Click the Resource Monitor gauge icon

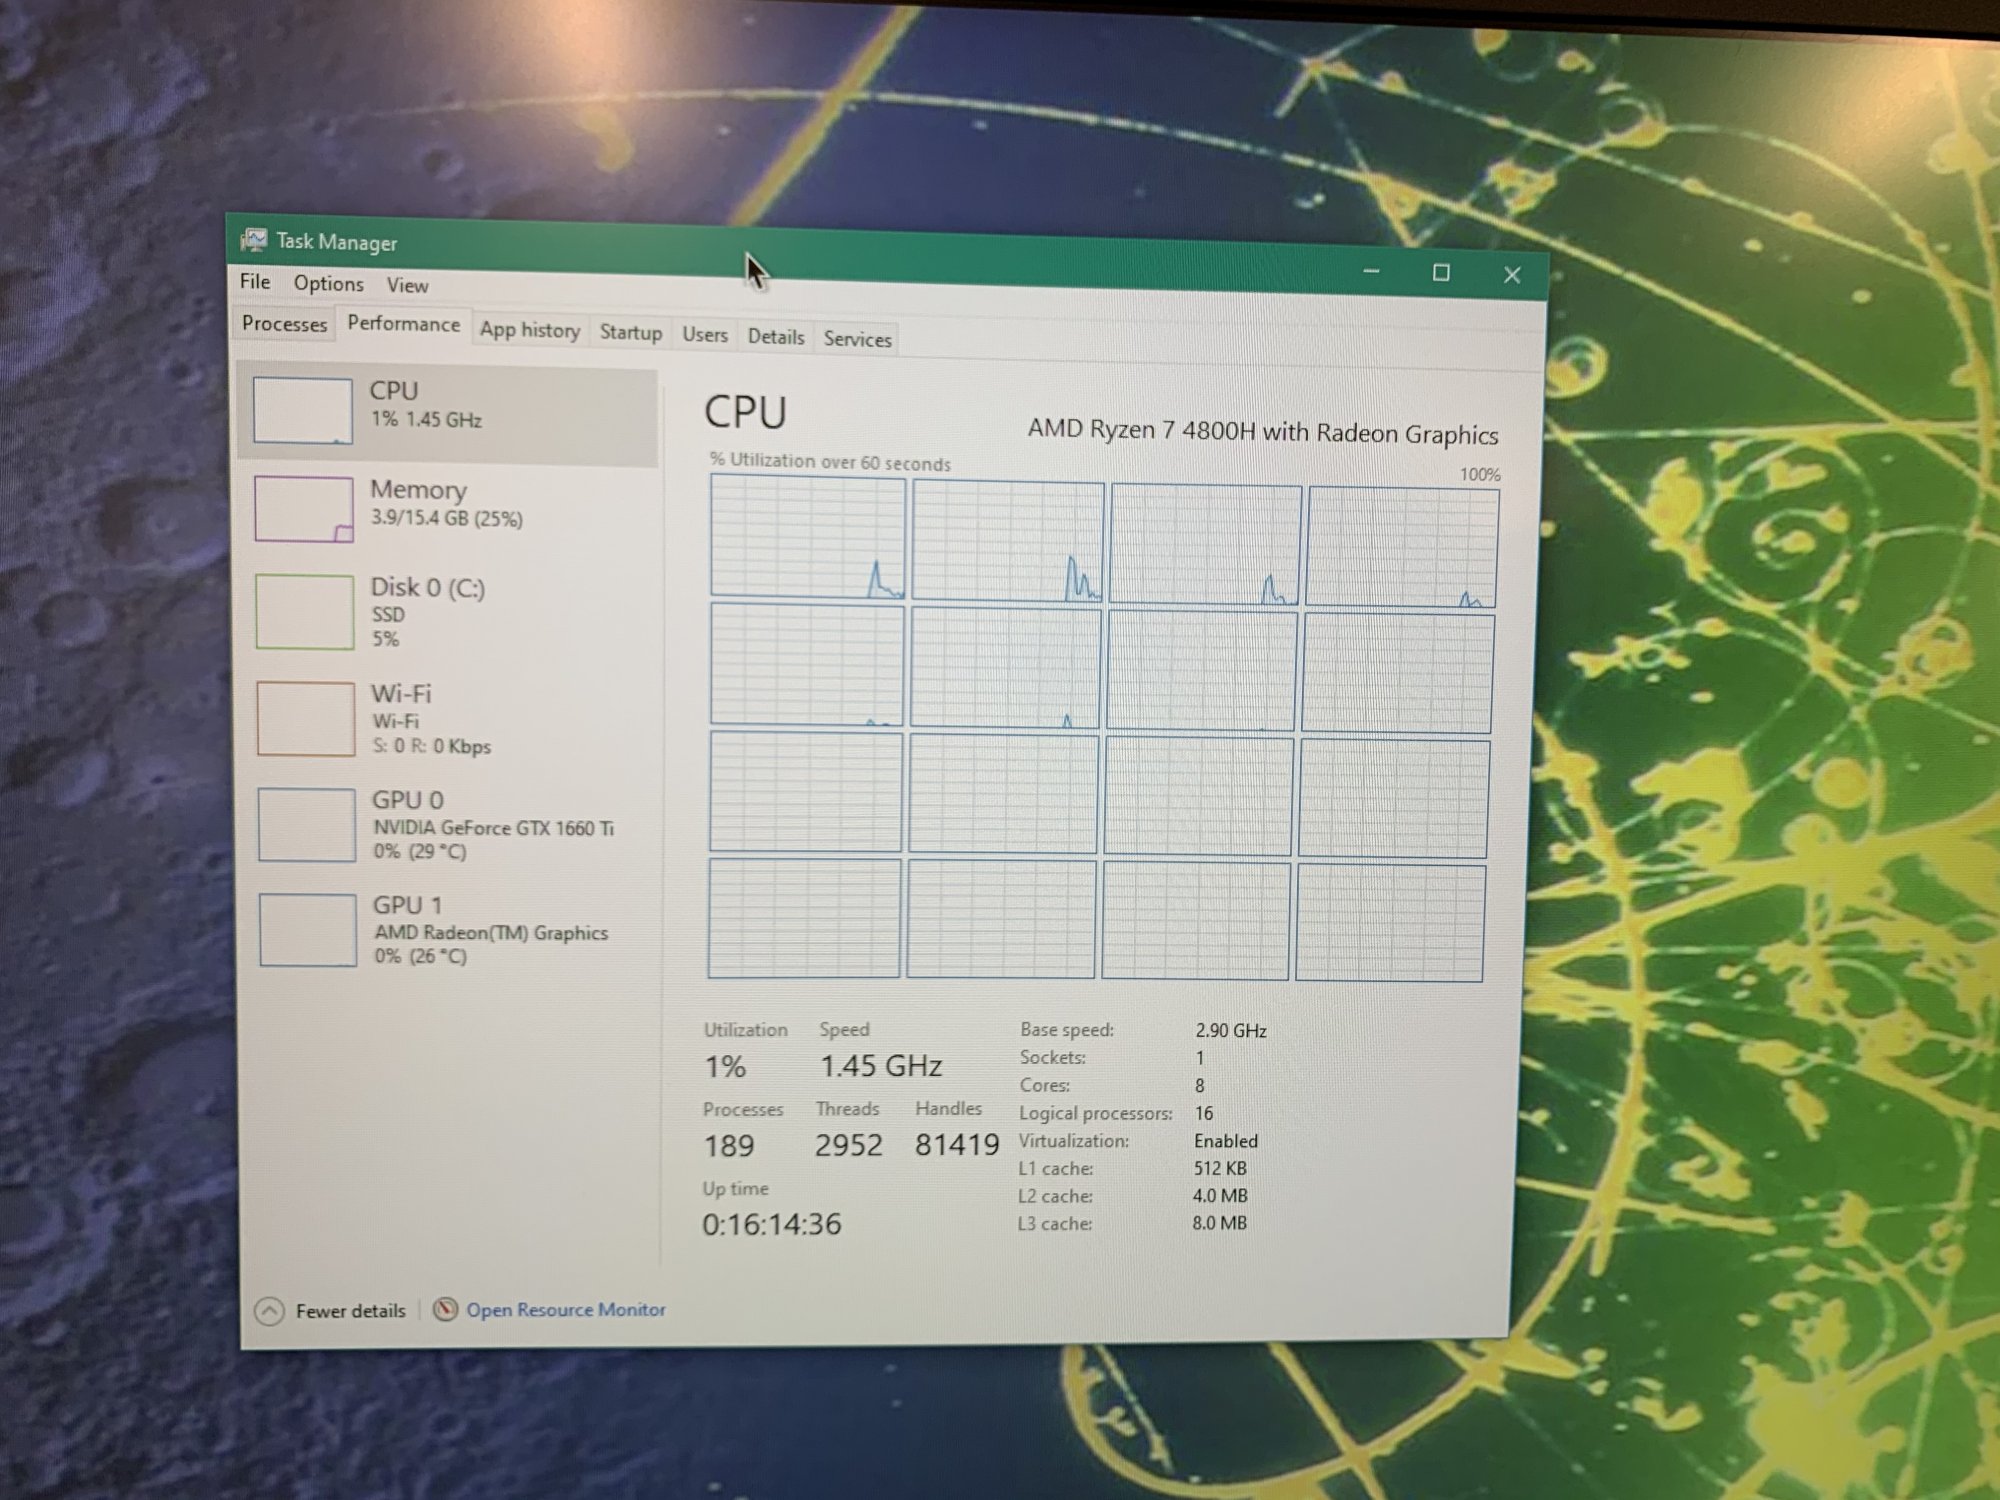point(446,1309)
